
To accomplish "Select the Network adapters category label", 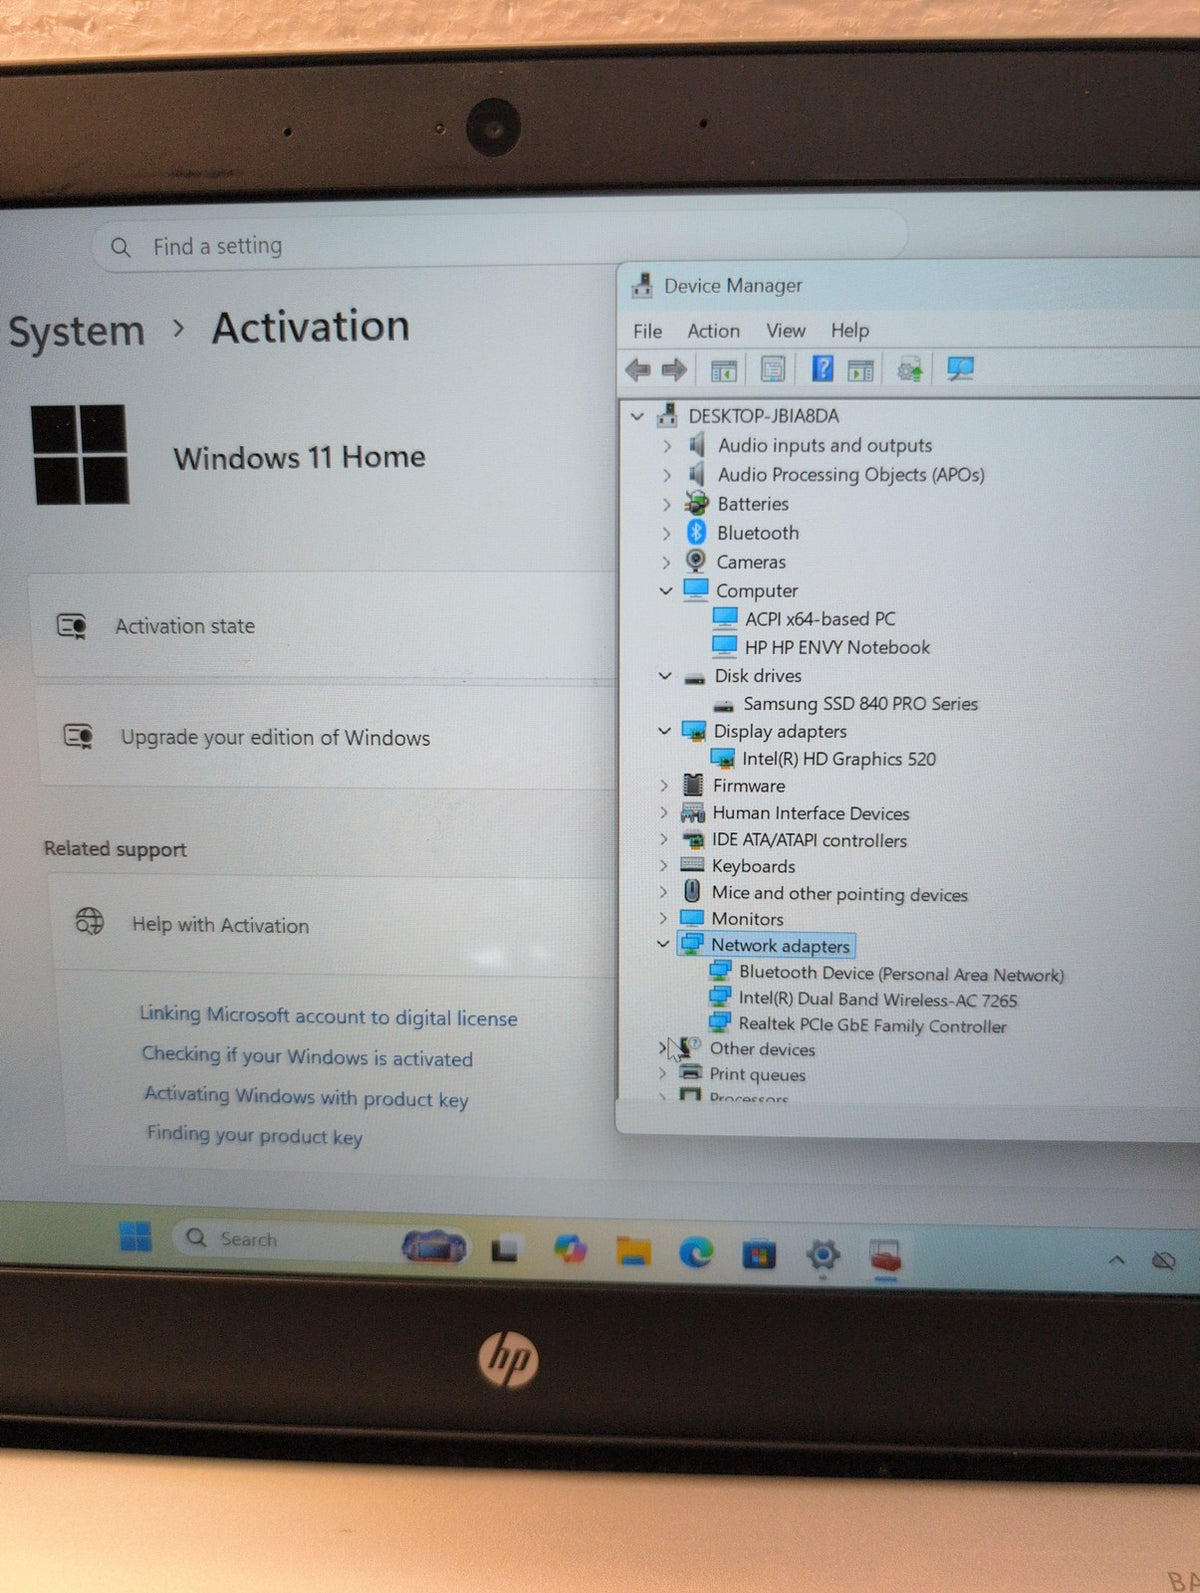I will [780, 945].
